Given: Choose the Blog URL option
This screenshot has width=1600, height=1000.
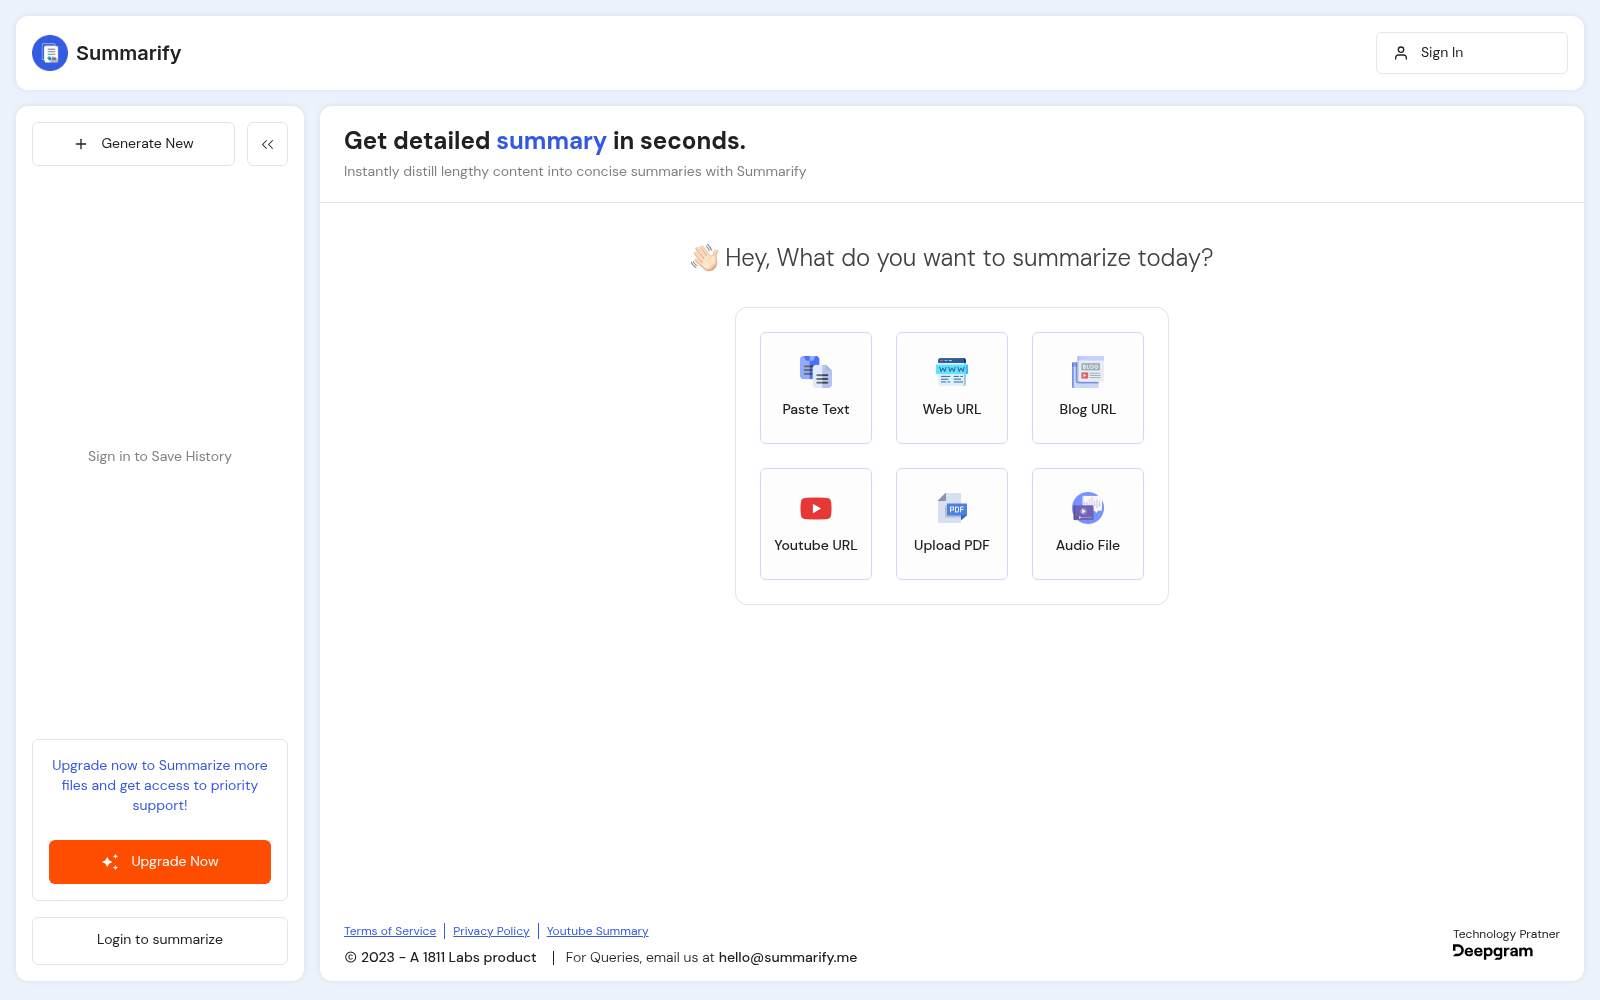Looking at the screenshot, I should click(x=1088, y=388).
